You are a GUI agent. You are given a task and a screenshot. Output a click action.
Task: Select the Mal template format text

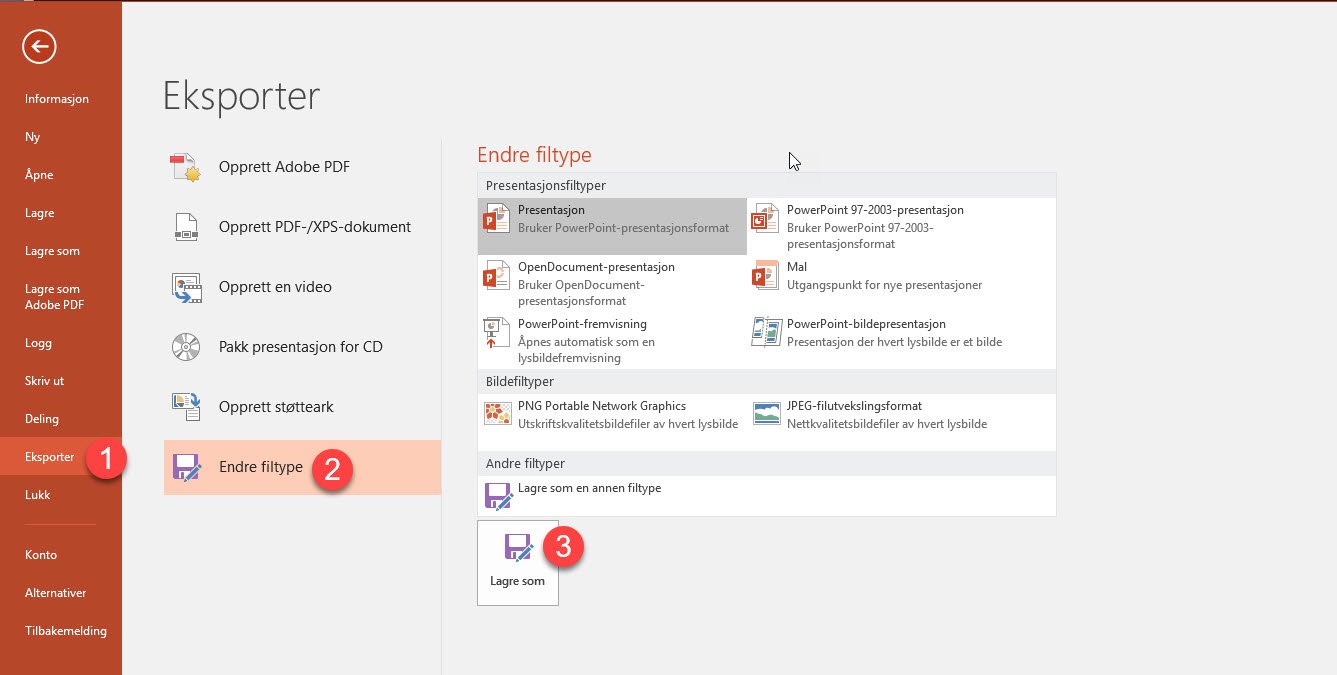[x=797, y=267]
